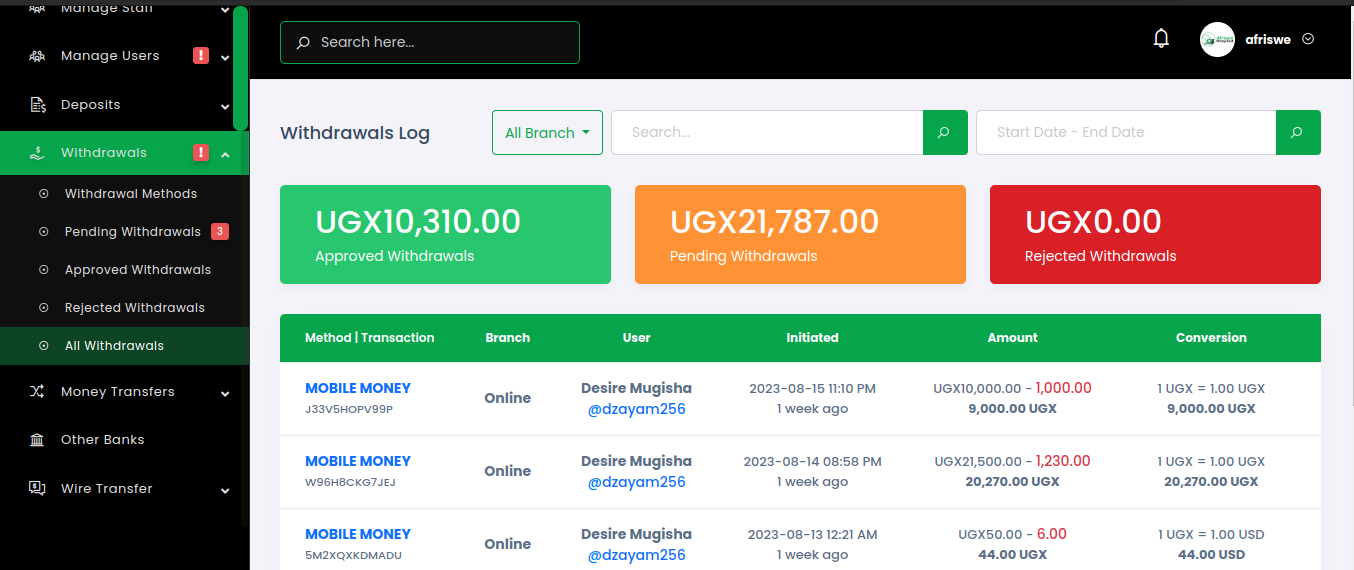Expand the Money Transfers chevron
This screenshot has width=1354, height=570.
click(x=225, y=393)
